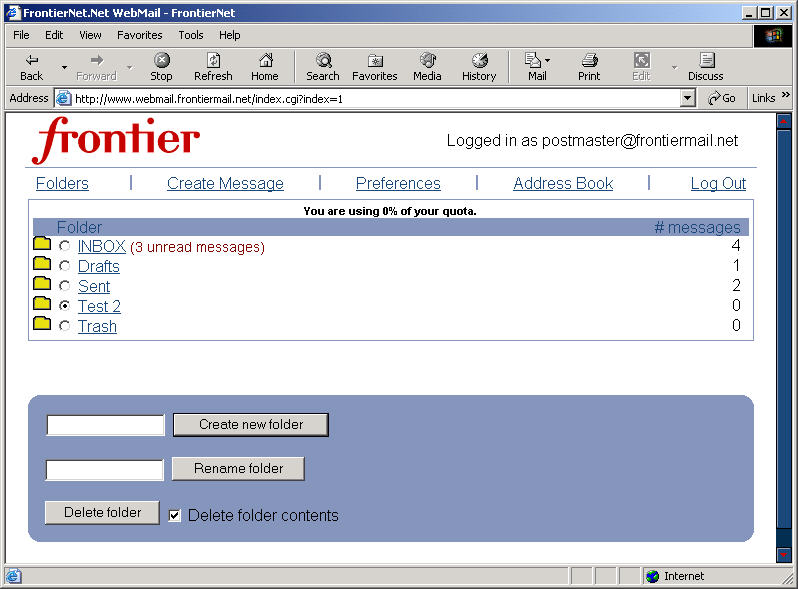
Task: Expand the Links bar chevron
Action: pyautogui.click(x=785, y=95)
